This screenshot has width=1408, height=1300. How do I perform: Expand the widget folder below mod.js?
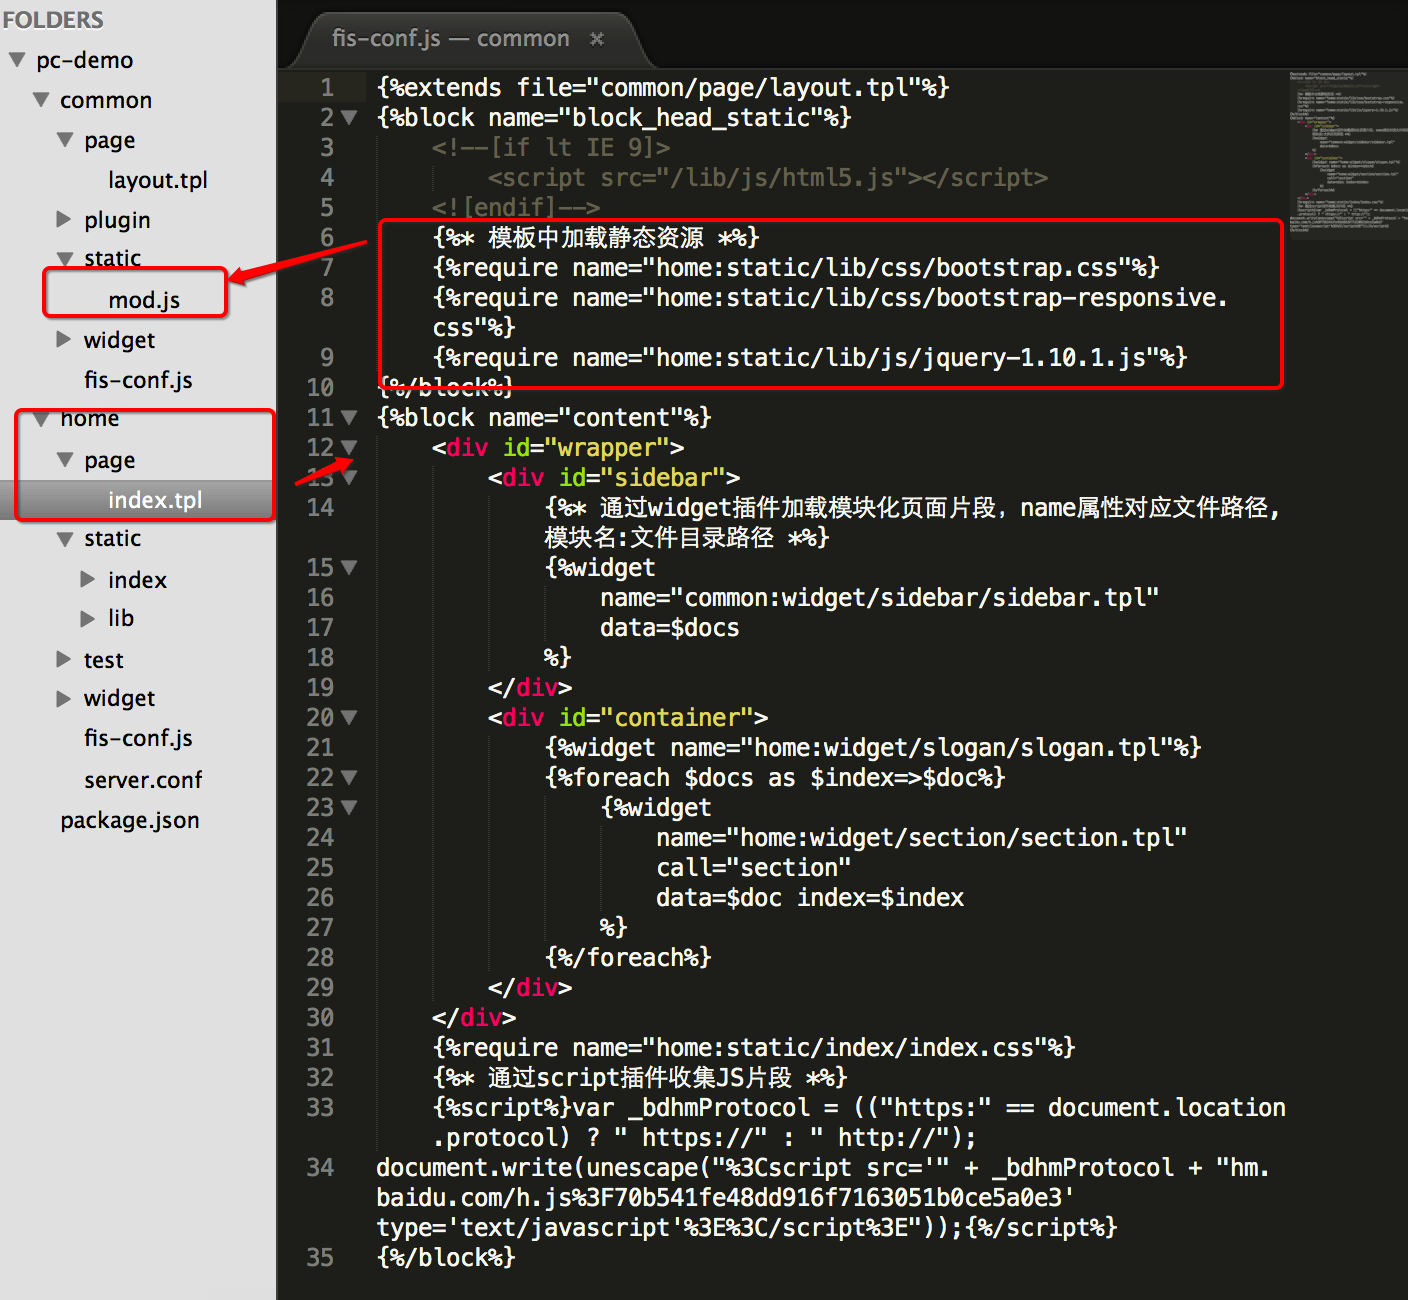point(64,339)
